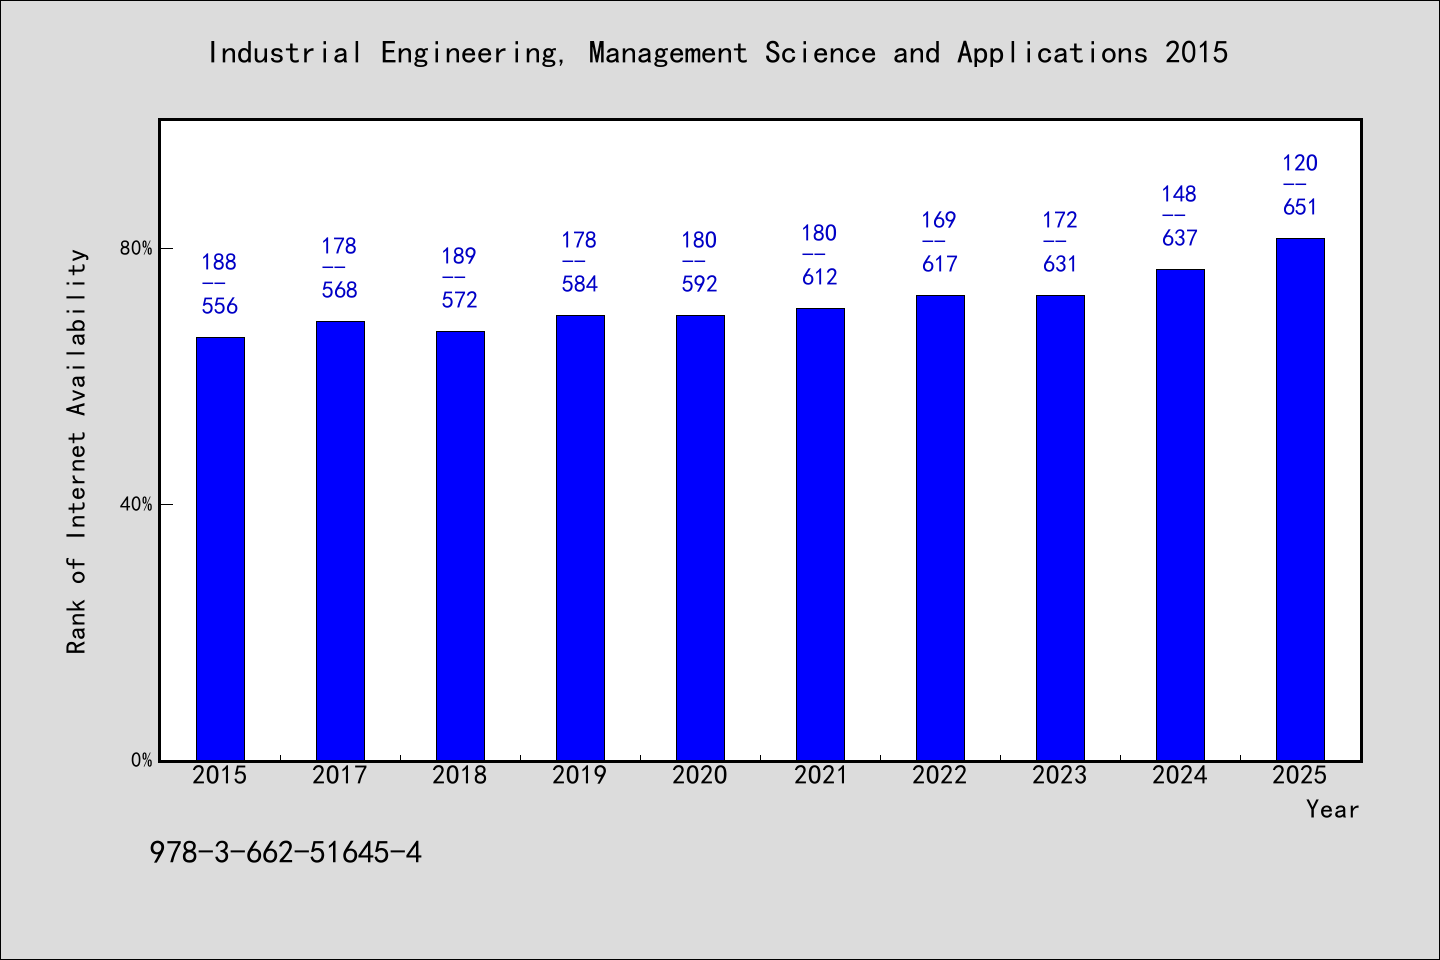Viewport: 1440px width, 960px height.
Task: Click the 2024 bar
Action: tap(1180, 515)
